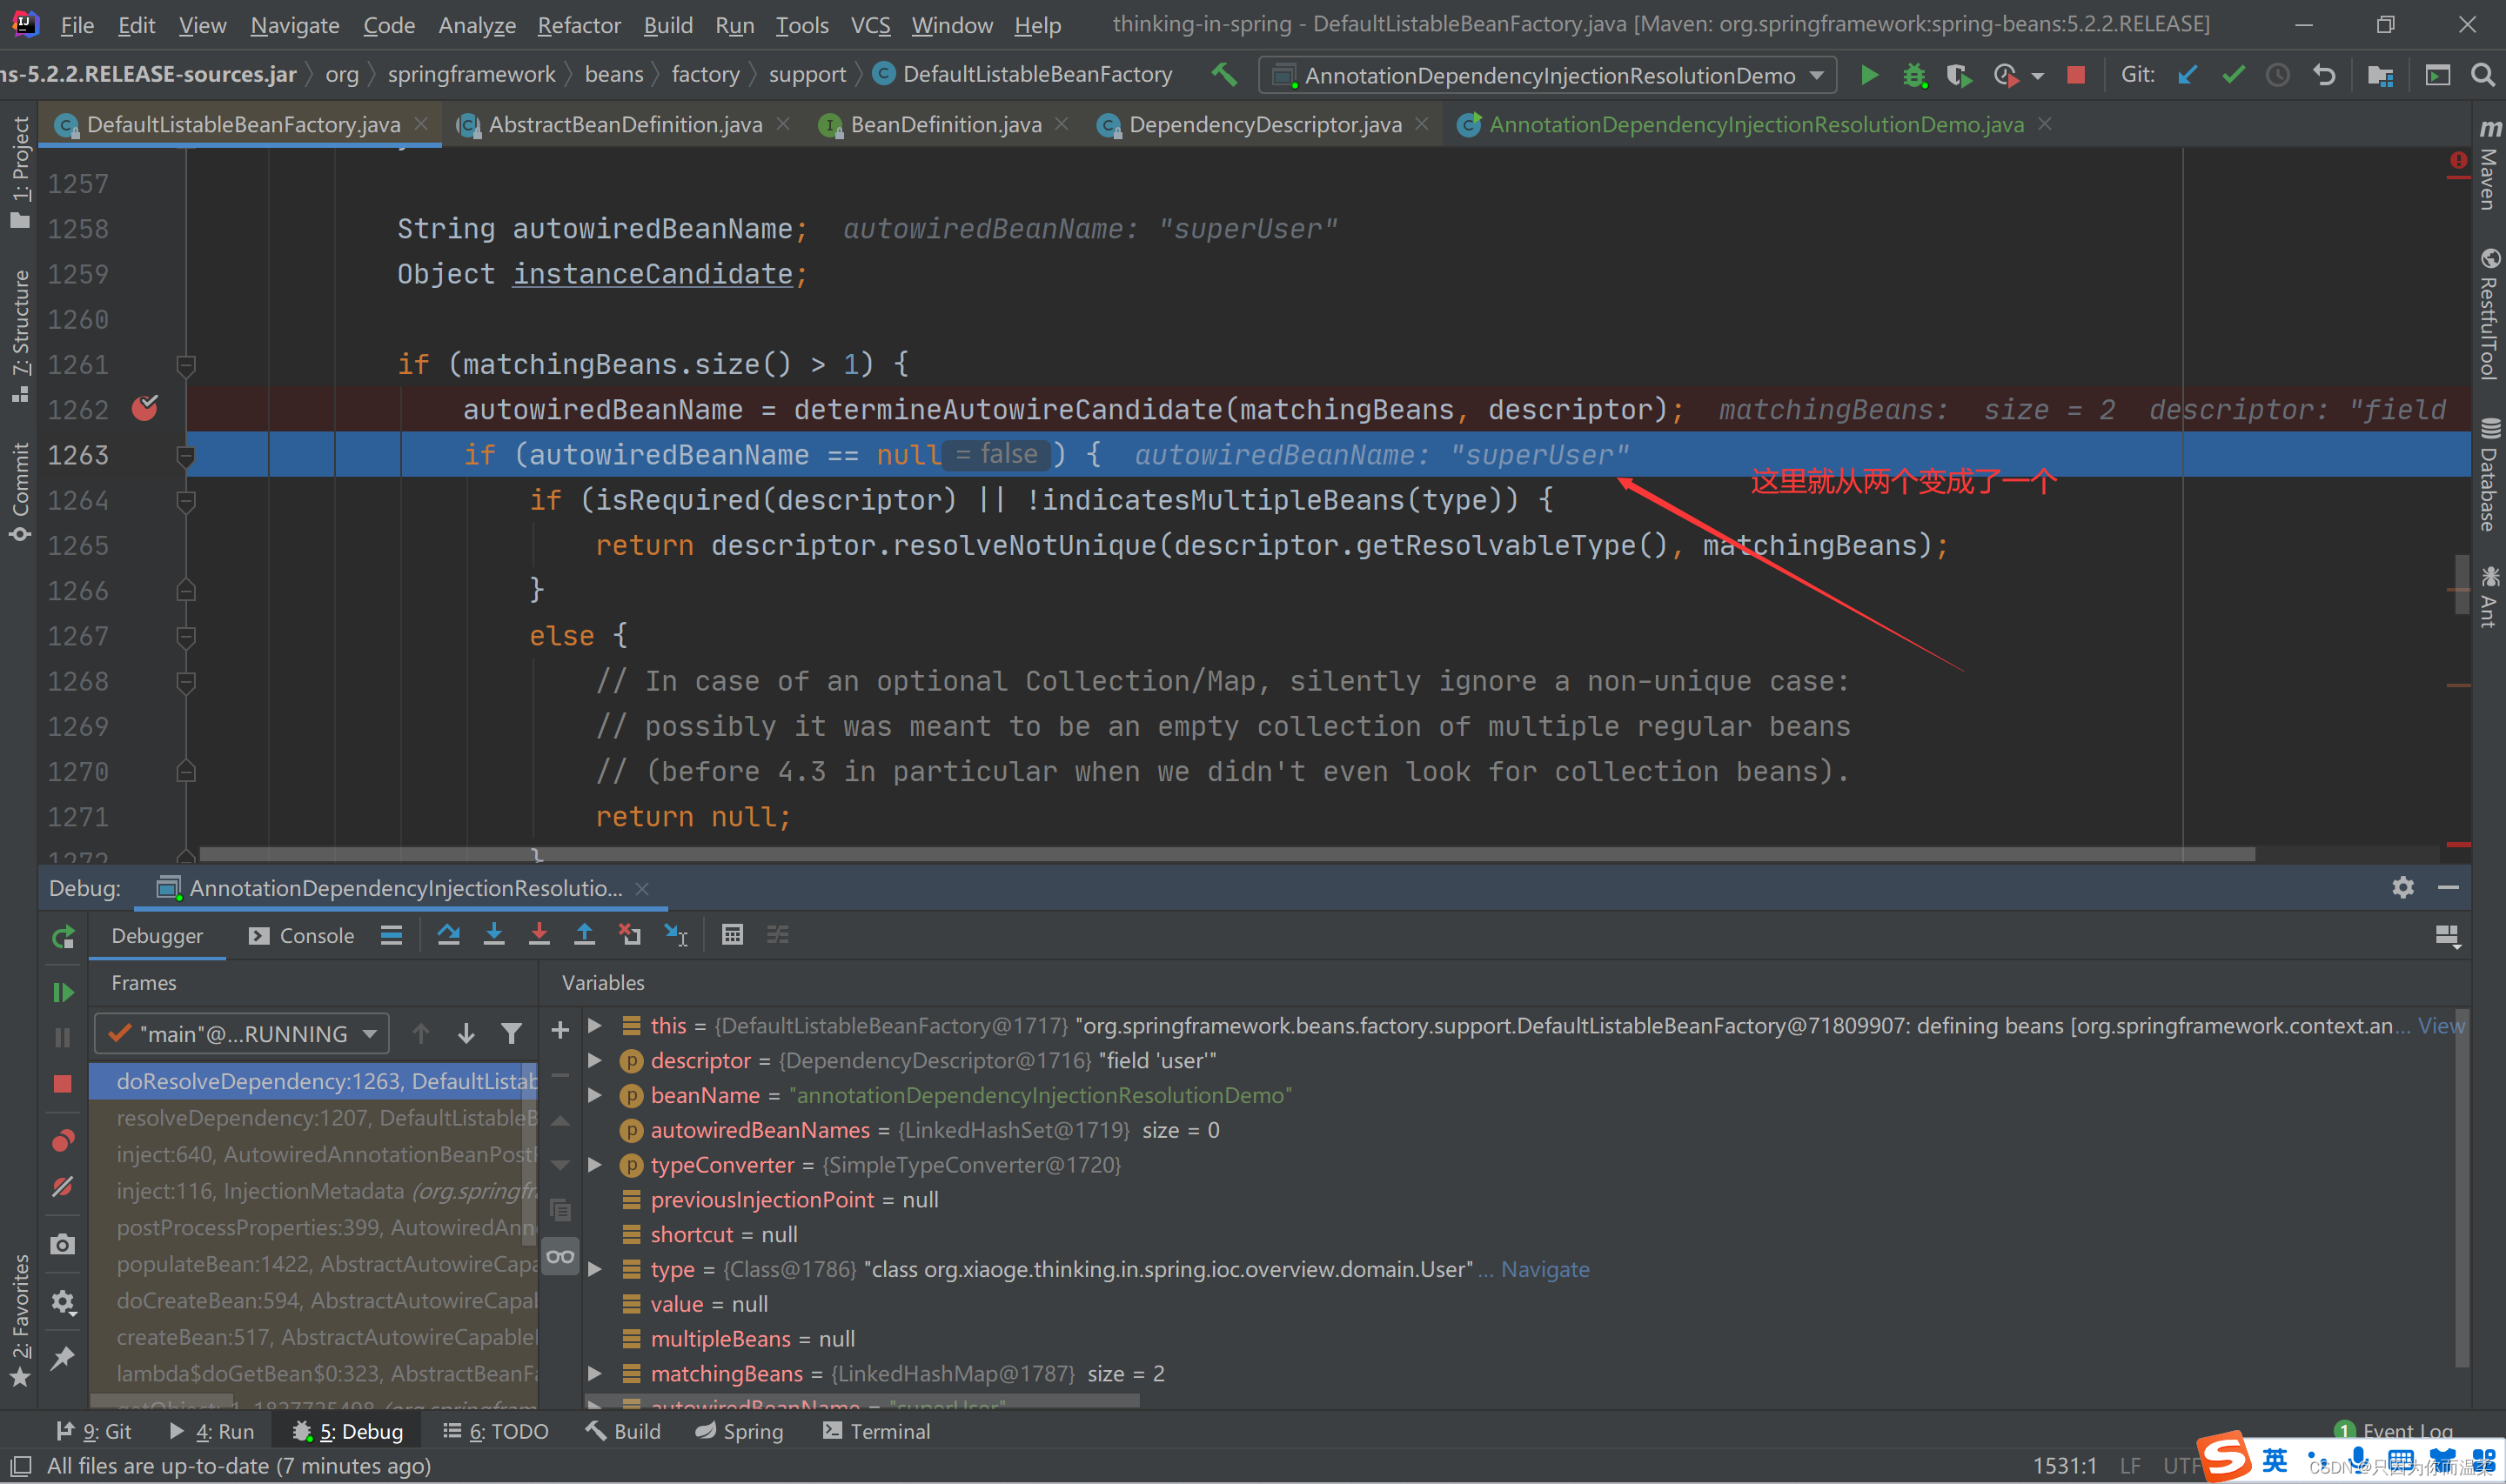The image size is (2506, 1484).
Task: Click the Navigate link for type variable
Action: tap(1544, 1269)
